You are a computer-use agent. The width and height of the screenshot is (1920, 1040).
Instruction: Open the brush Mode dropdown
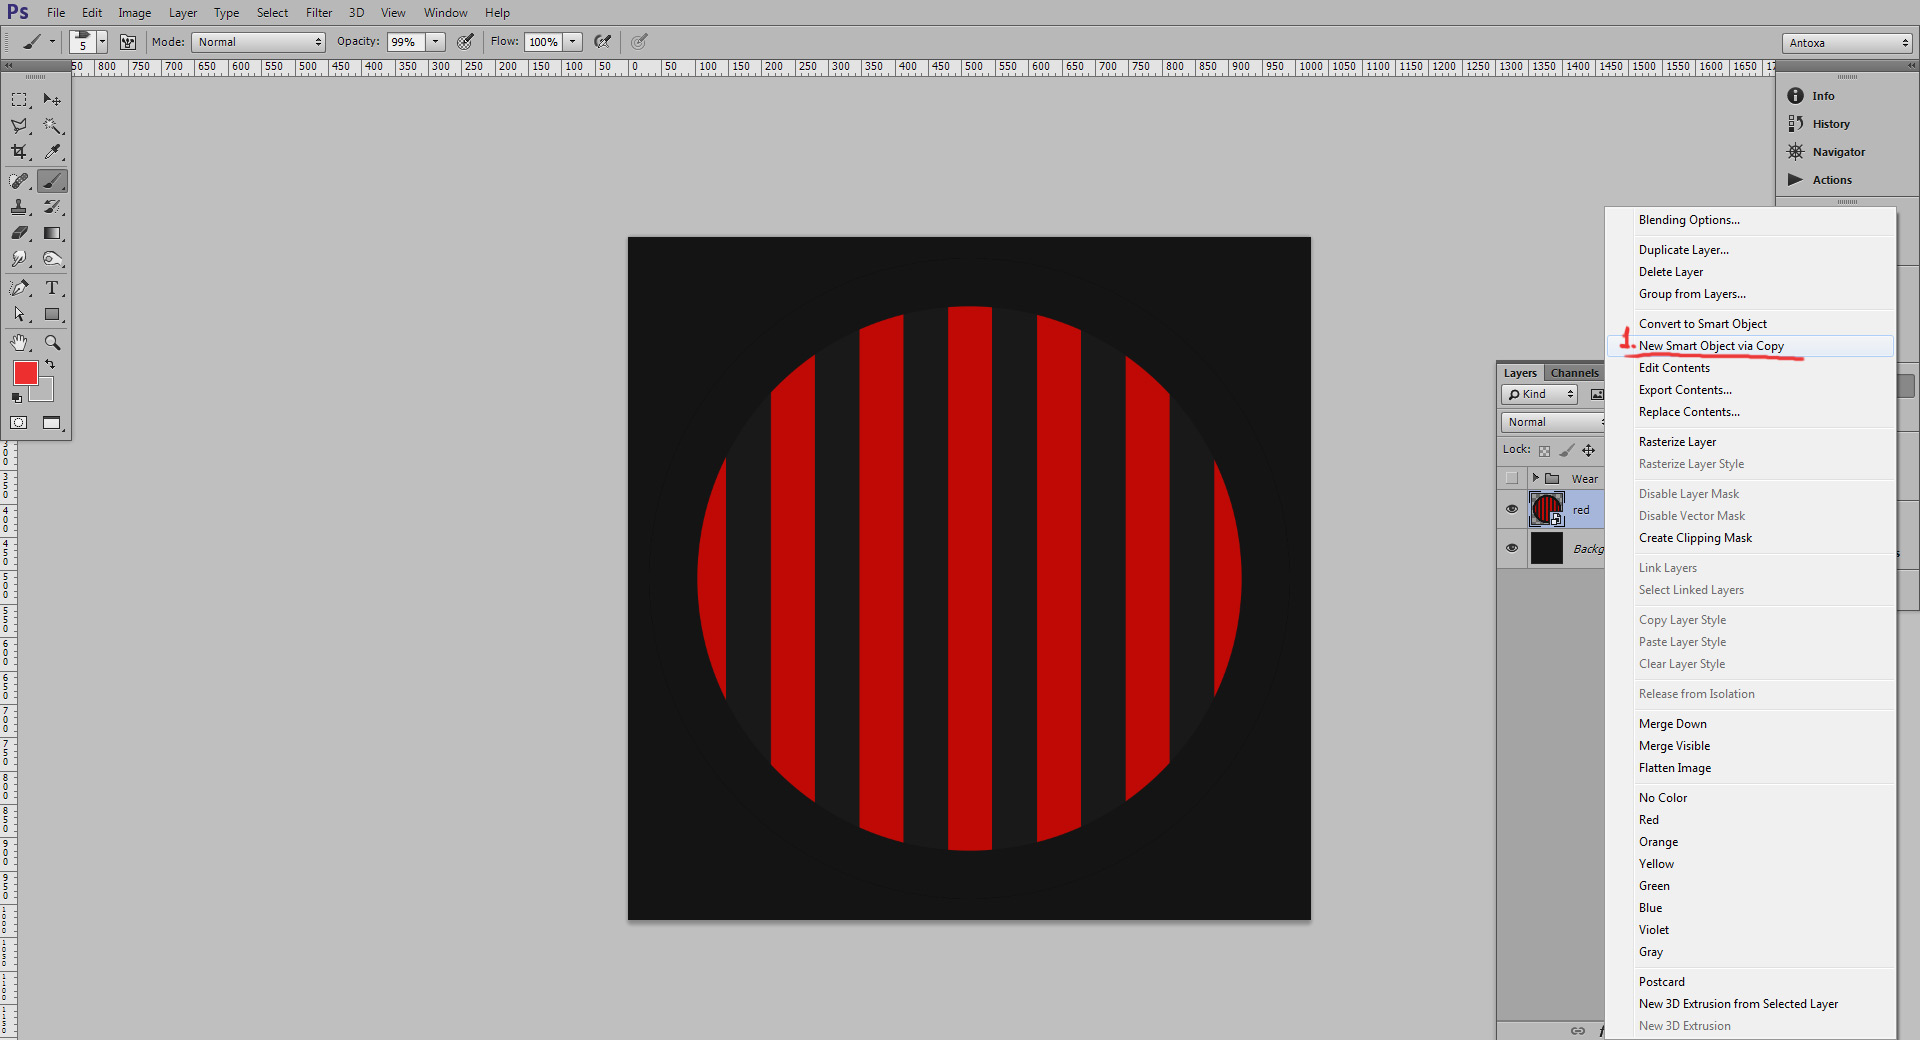(259, 42)
